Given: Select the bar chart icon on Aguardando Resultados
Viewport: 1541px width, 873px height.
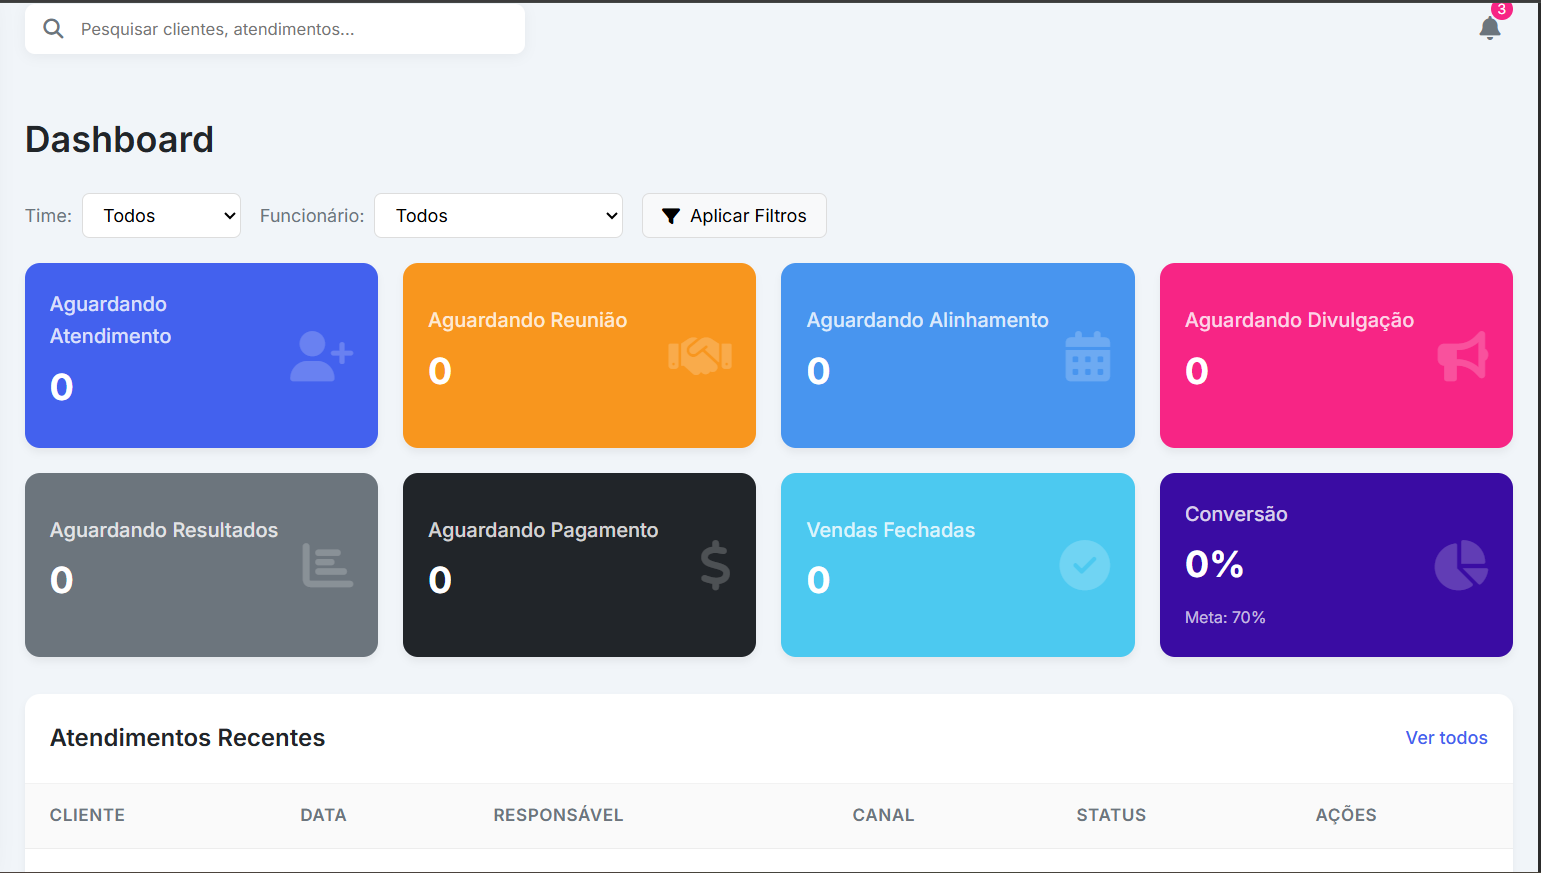Looking at the screenshot, I should click(x=327, y=565).
